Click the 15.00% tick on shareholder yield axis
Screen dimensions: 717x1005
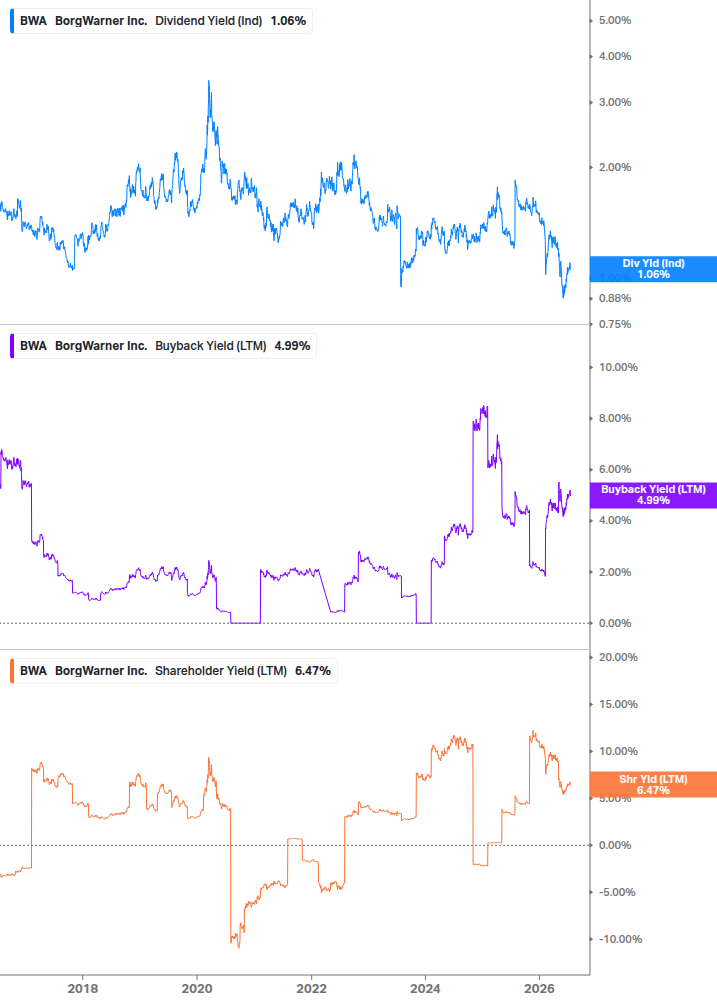coord(618,704)
